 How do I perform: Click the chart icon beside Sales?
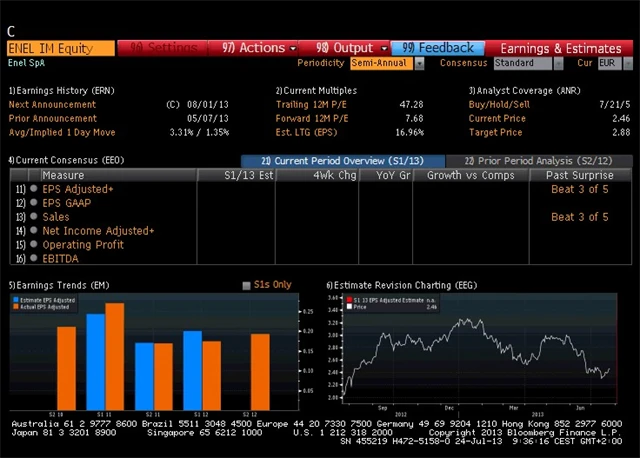coord(34,217)
